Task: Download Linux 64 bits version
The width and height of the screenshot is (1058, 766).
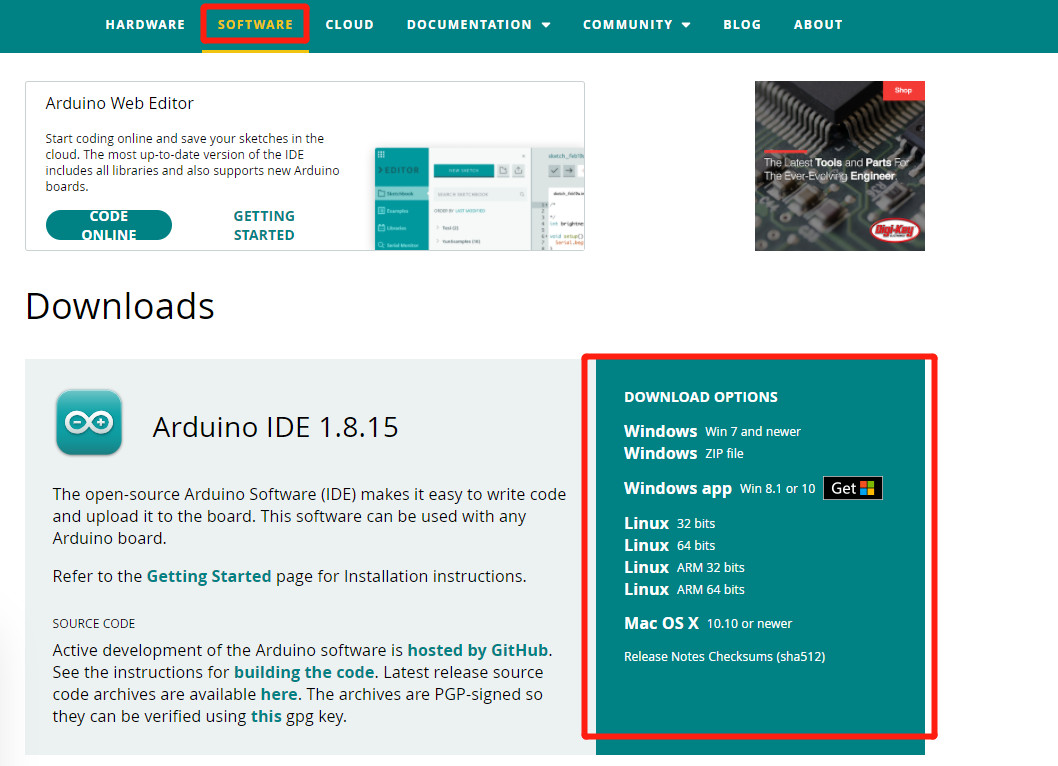Action: coord(669,545)
